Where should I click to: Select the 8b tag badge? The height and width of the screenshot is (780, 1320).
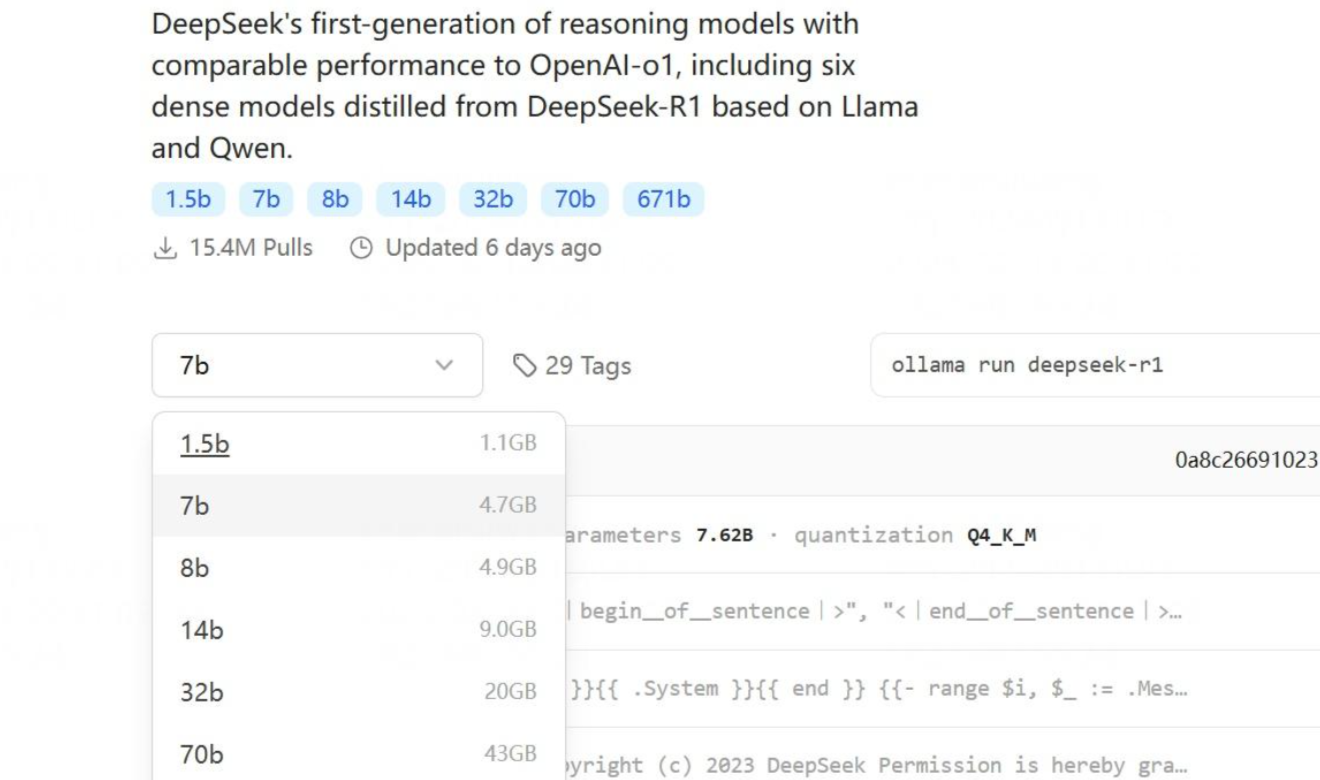pos(335,199)
